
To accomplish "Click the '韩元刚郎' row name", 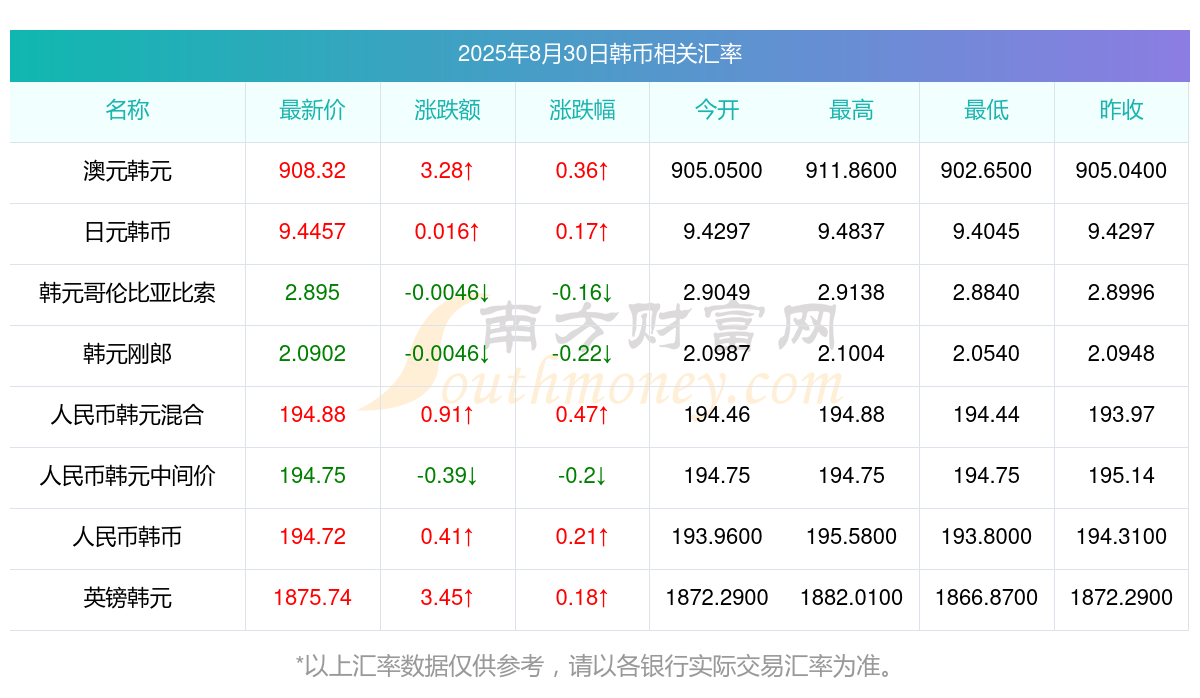I will [127, 354].
